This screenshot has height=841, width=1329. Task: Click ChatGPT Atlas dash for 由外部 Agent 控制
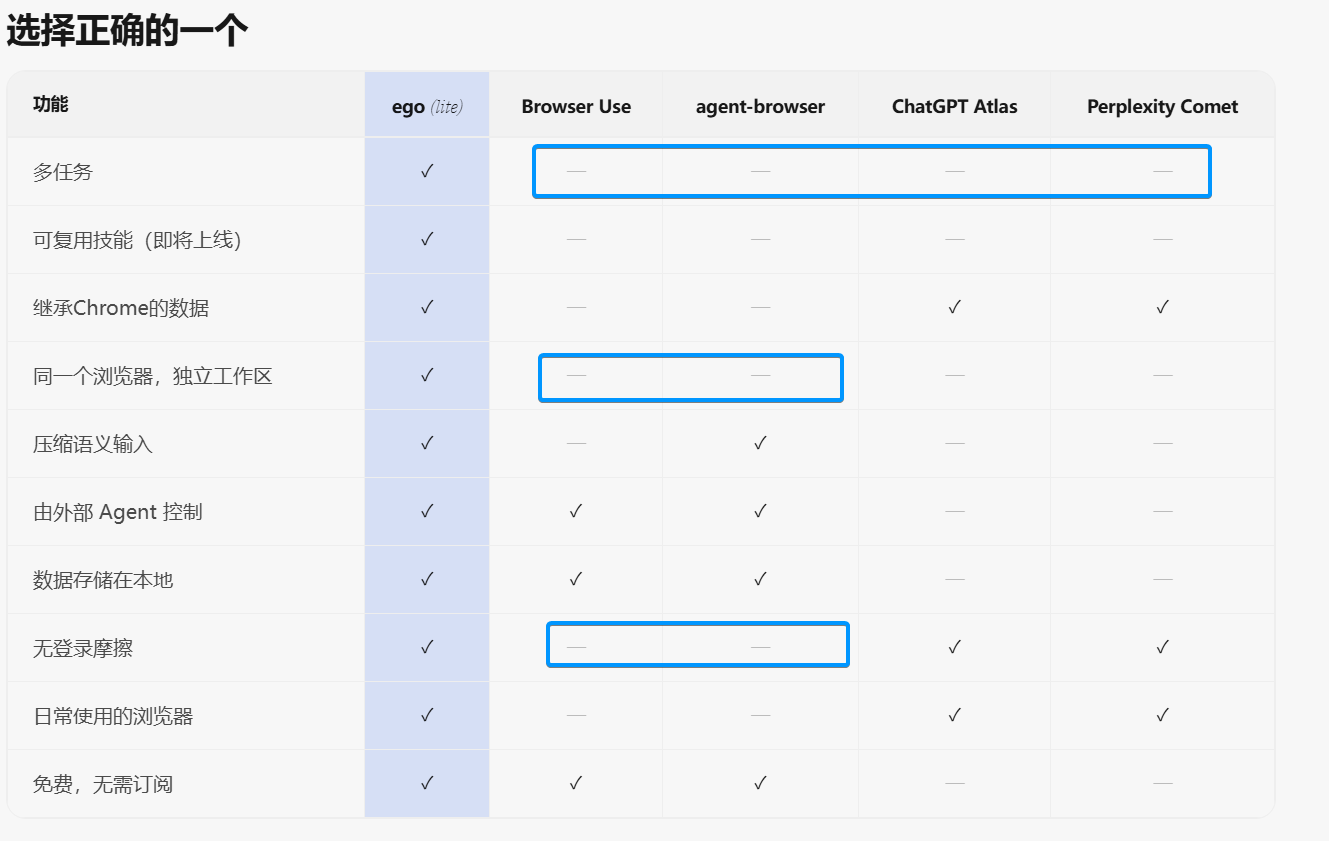pos(954,512)
